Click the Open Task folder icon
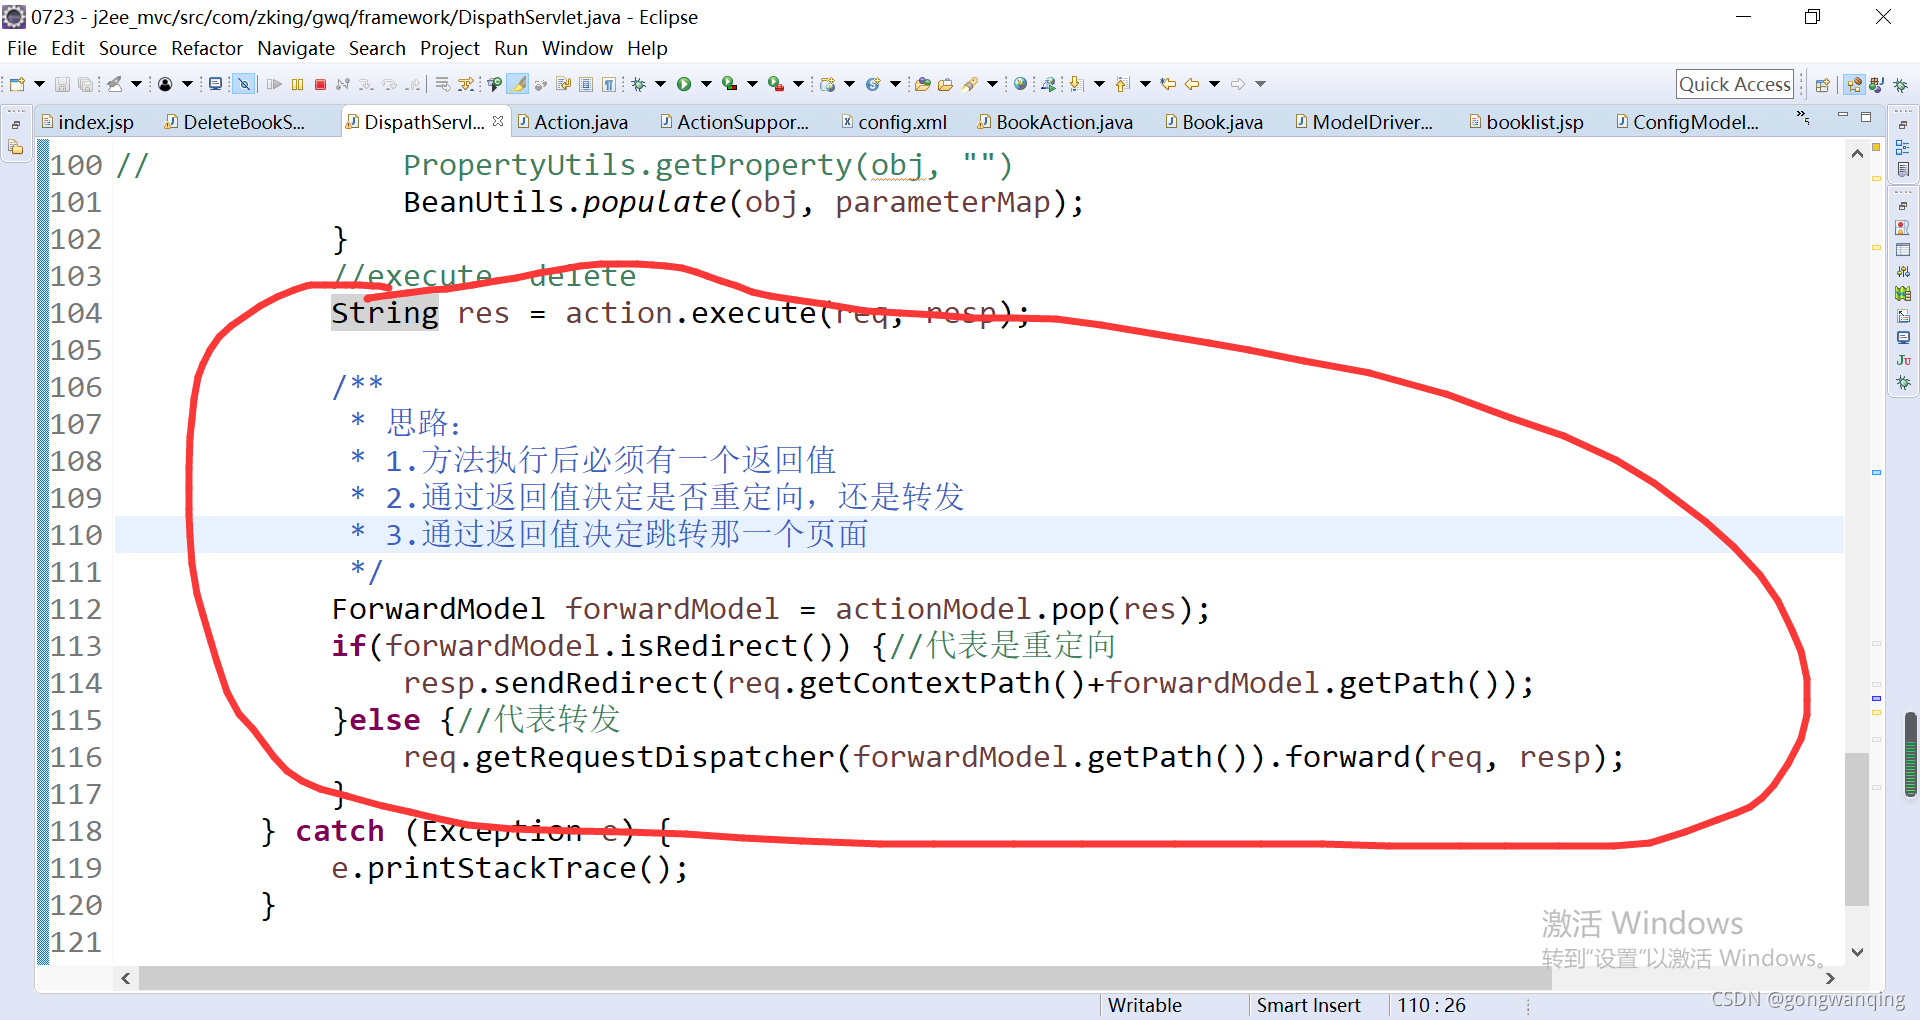The width and height of the screenshot is (1920, 1020). click(x=945, y=84)
